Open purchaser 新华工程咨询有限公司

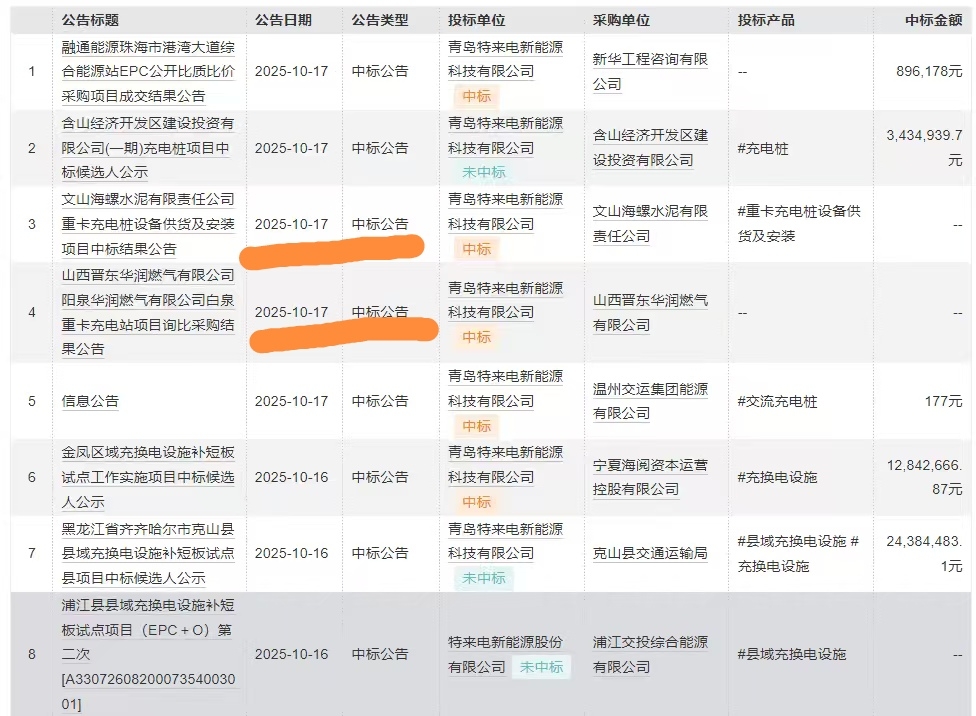[x=650, y=72]
